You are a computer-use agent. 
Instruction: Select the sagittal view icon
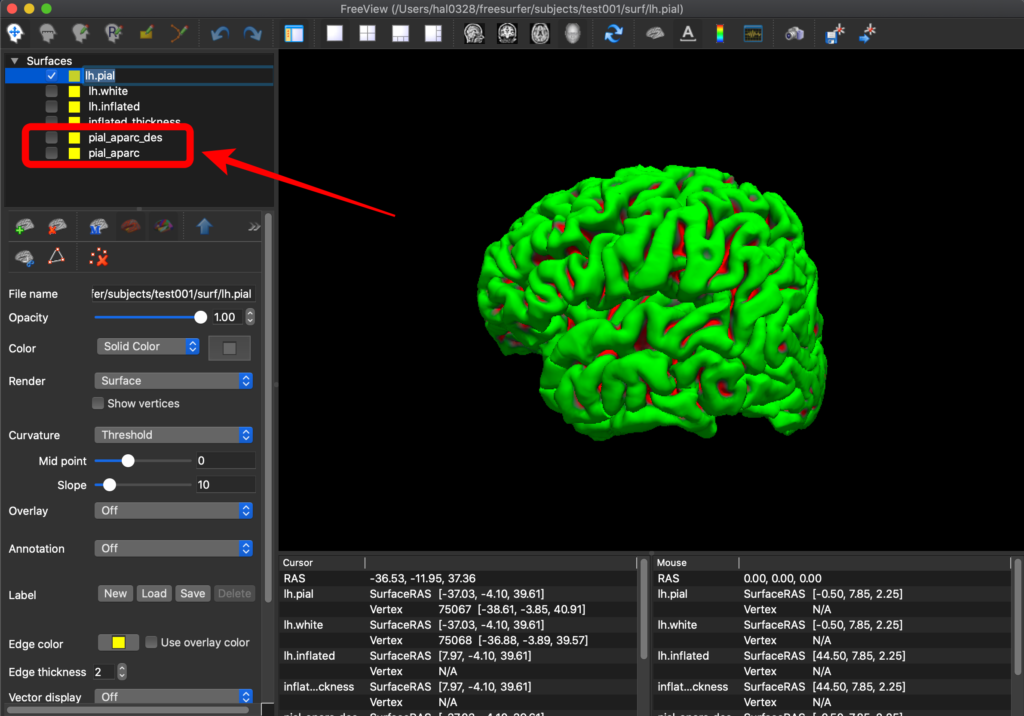tap(474, 33)
